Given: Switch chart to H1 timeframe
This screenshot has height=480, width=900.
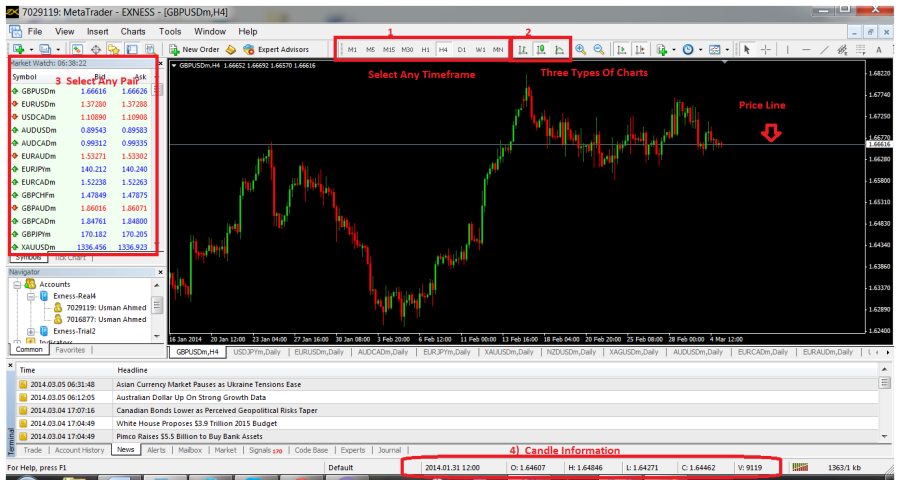Looking at the screenshot, I should coord(425,50).
